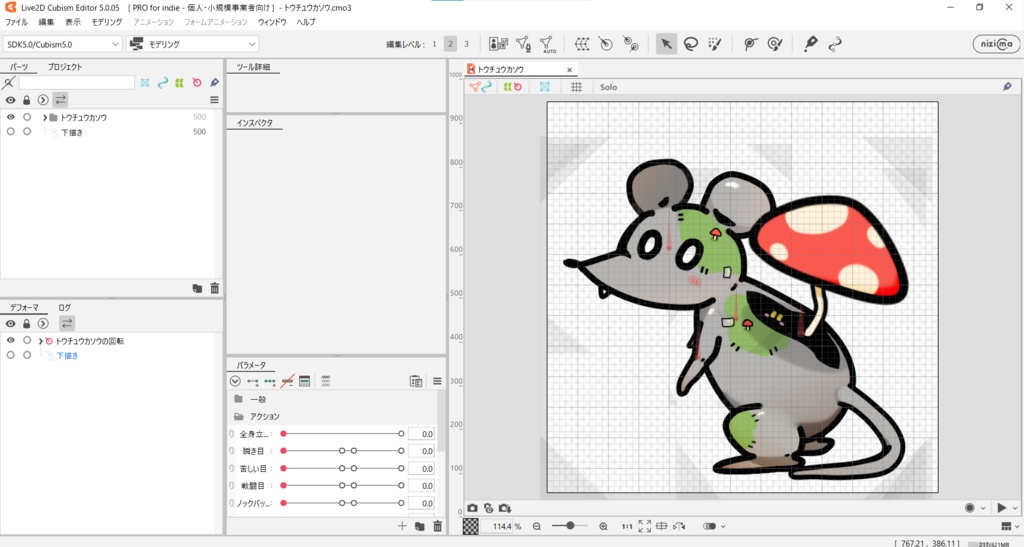Click the 苦しい目 parameter slider
This screenshot has height=547, width=1024.
click(342, 469)
